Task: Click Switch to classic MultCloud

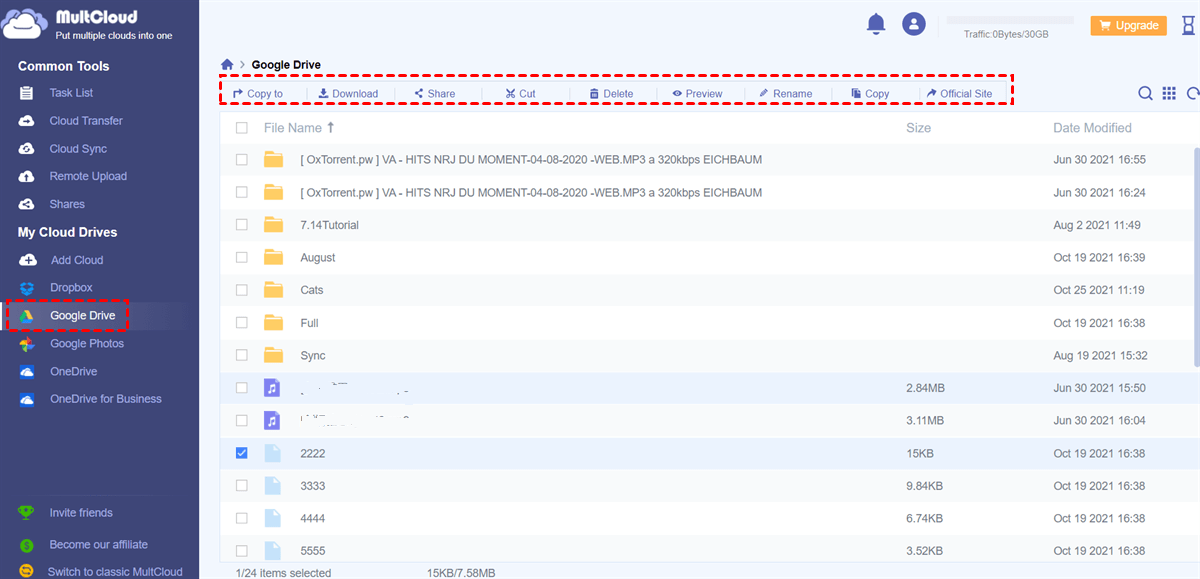Action: click(115, 572)
